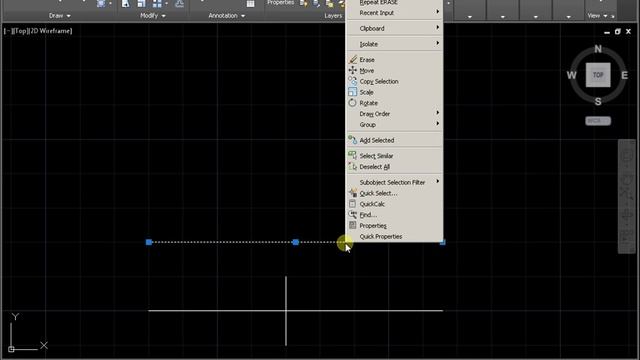Select Copy Selection in the context menu
The height and width of the screenshot is (360, 640).
pos(394,81)
